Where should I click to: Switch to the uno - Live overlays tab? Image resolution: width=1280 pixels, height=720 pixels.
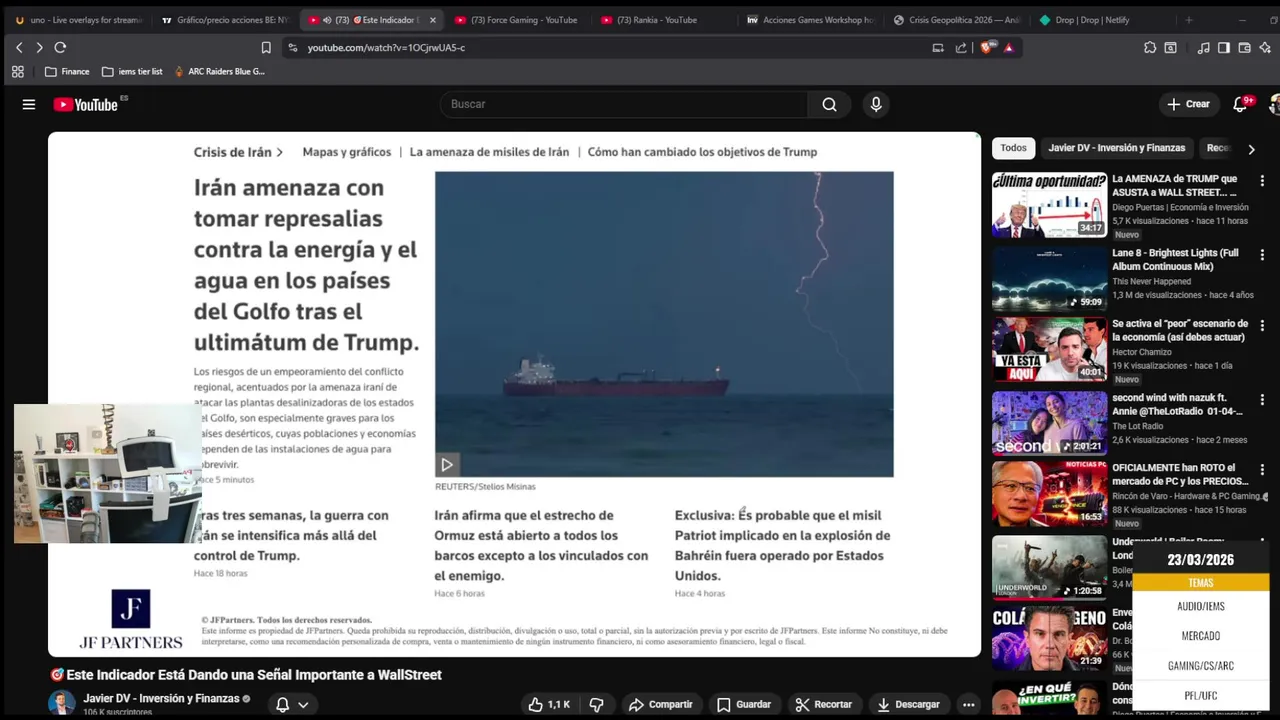coord(79,20)
